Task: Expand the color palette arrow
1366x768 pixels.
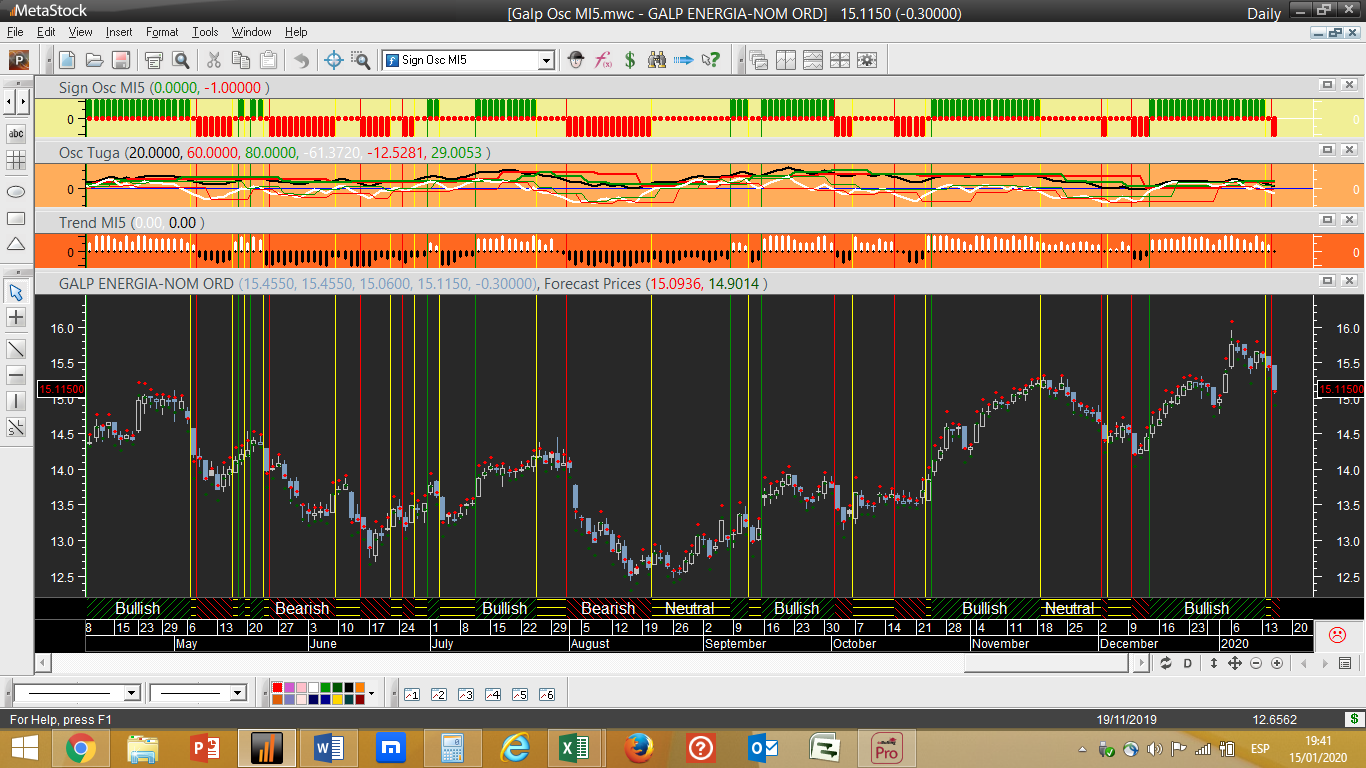Action: [371, 693]
